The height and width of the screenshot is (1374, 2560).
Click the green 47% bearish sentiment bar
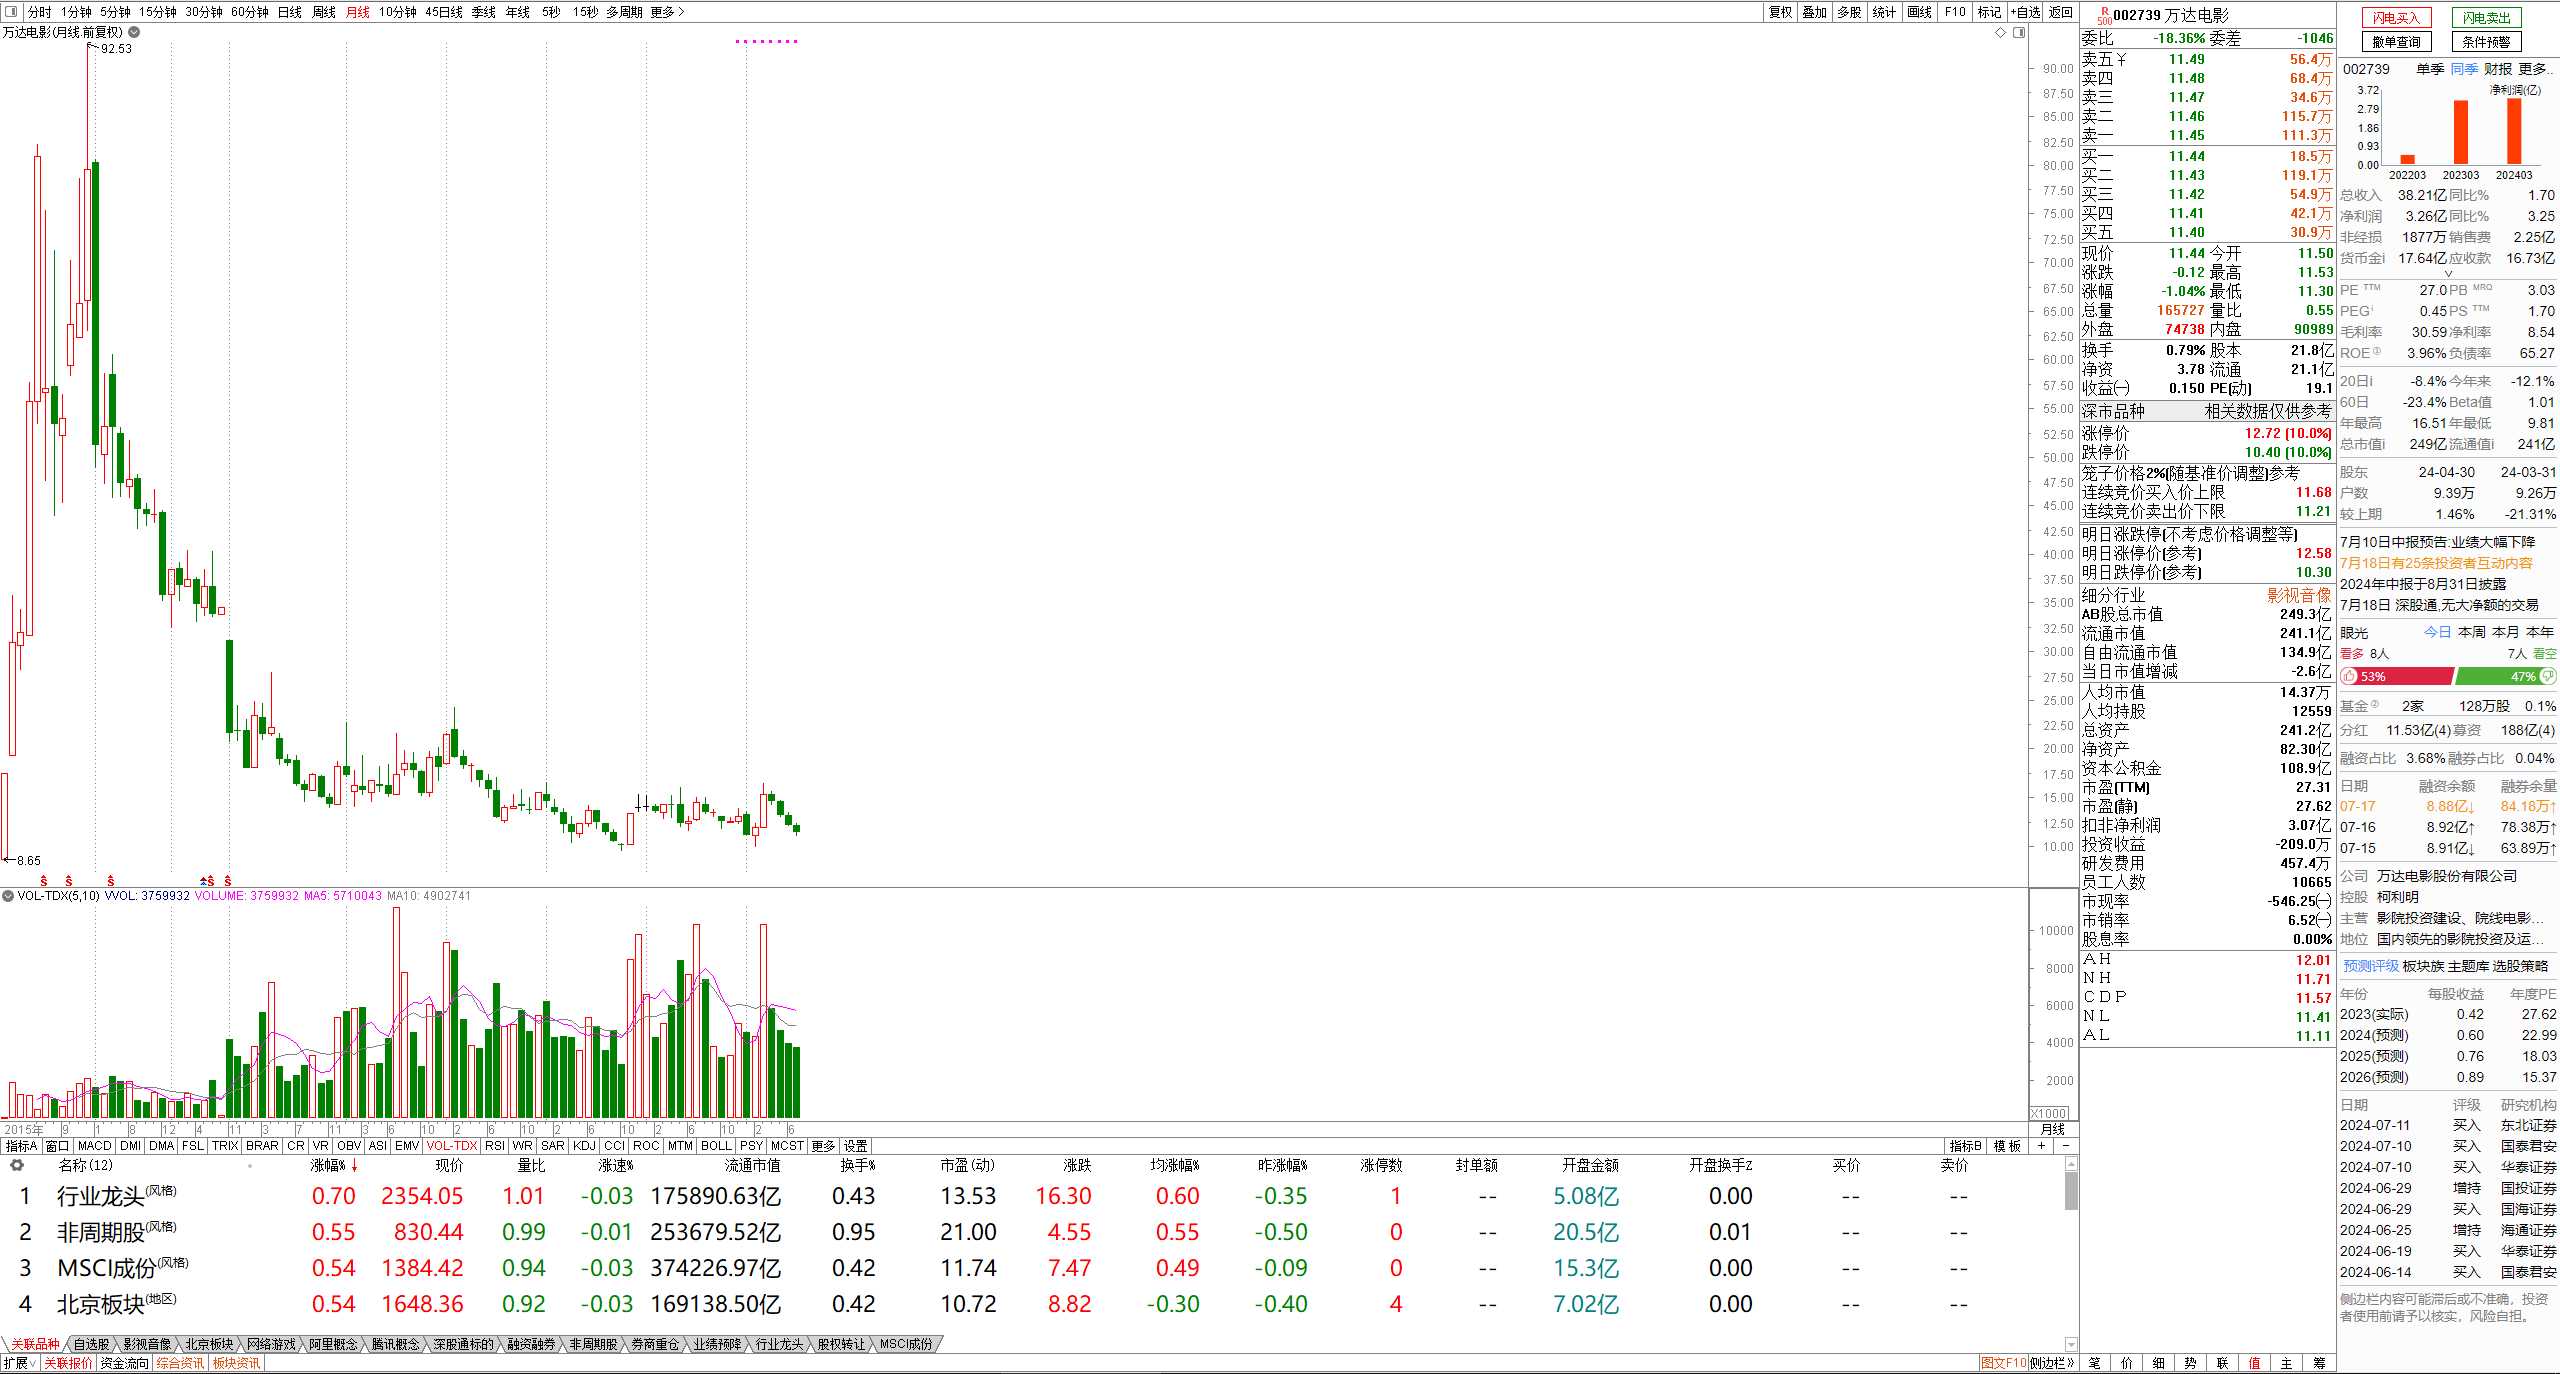pos(2505,676)
